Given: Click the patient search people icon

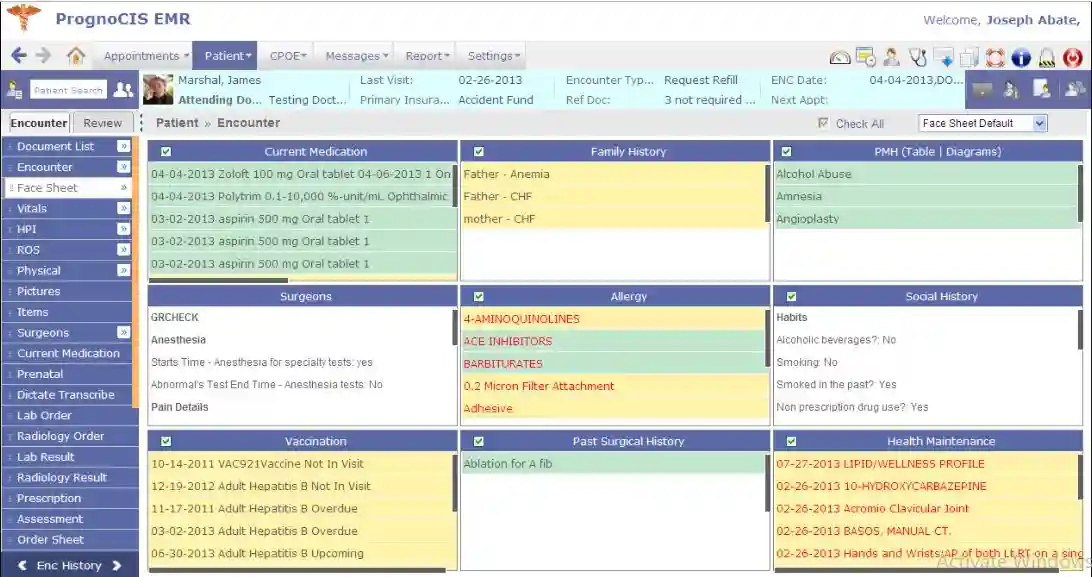Looking at the screenshot, I should 123,89.
